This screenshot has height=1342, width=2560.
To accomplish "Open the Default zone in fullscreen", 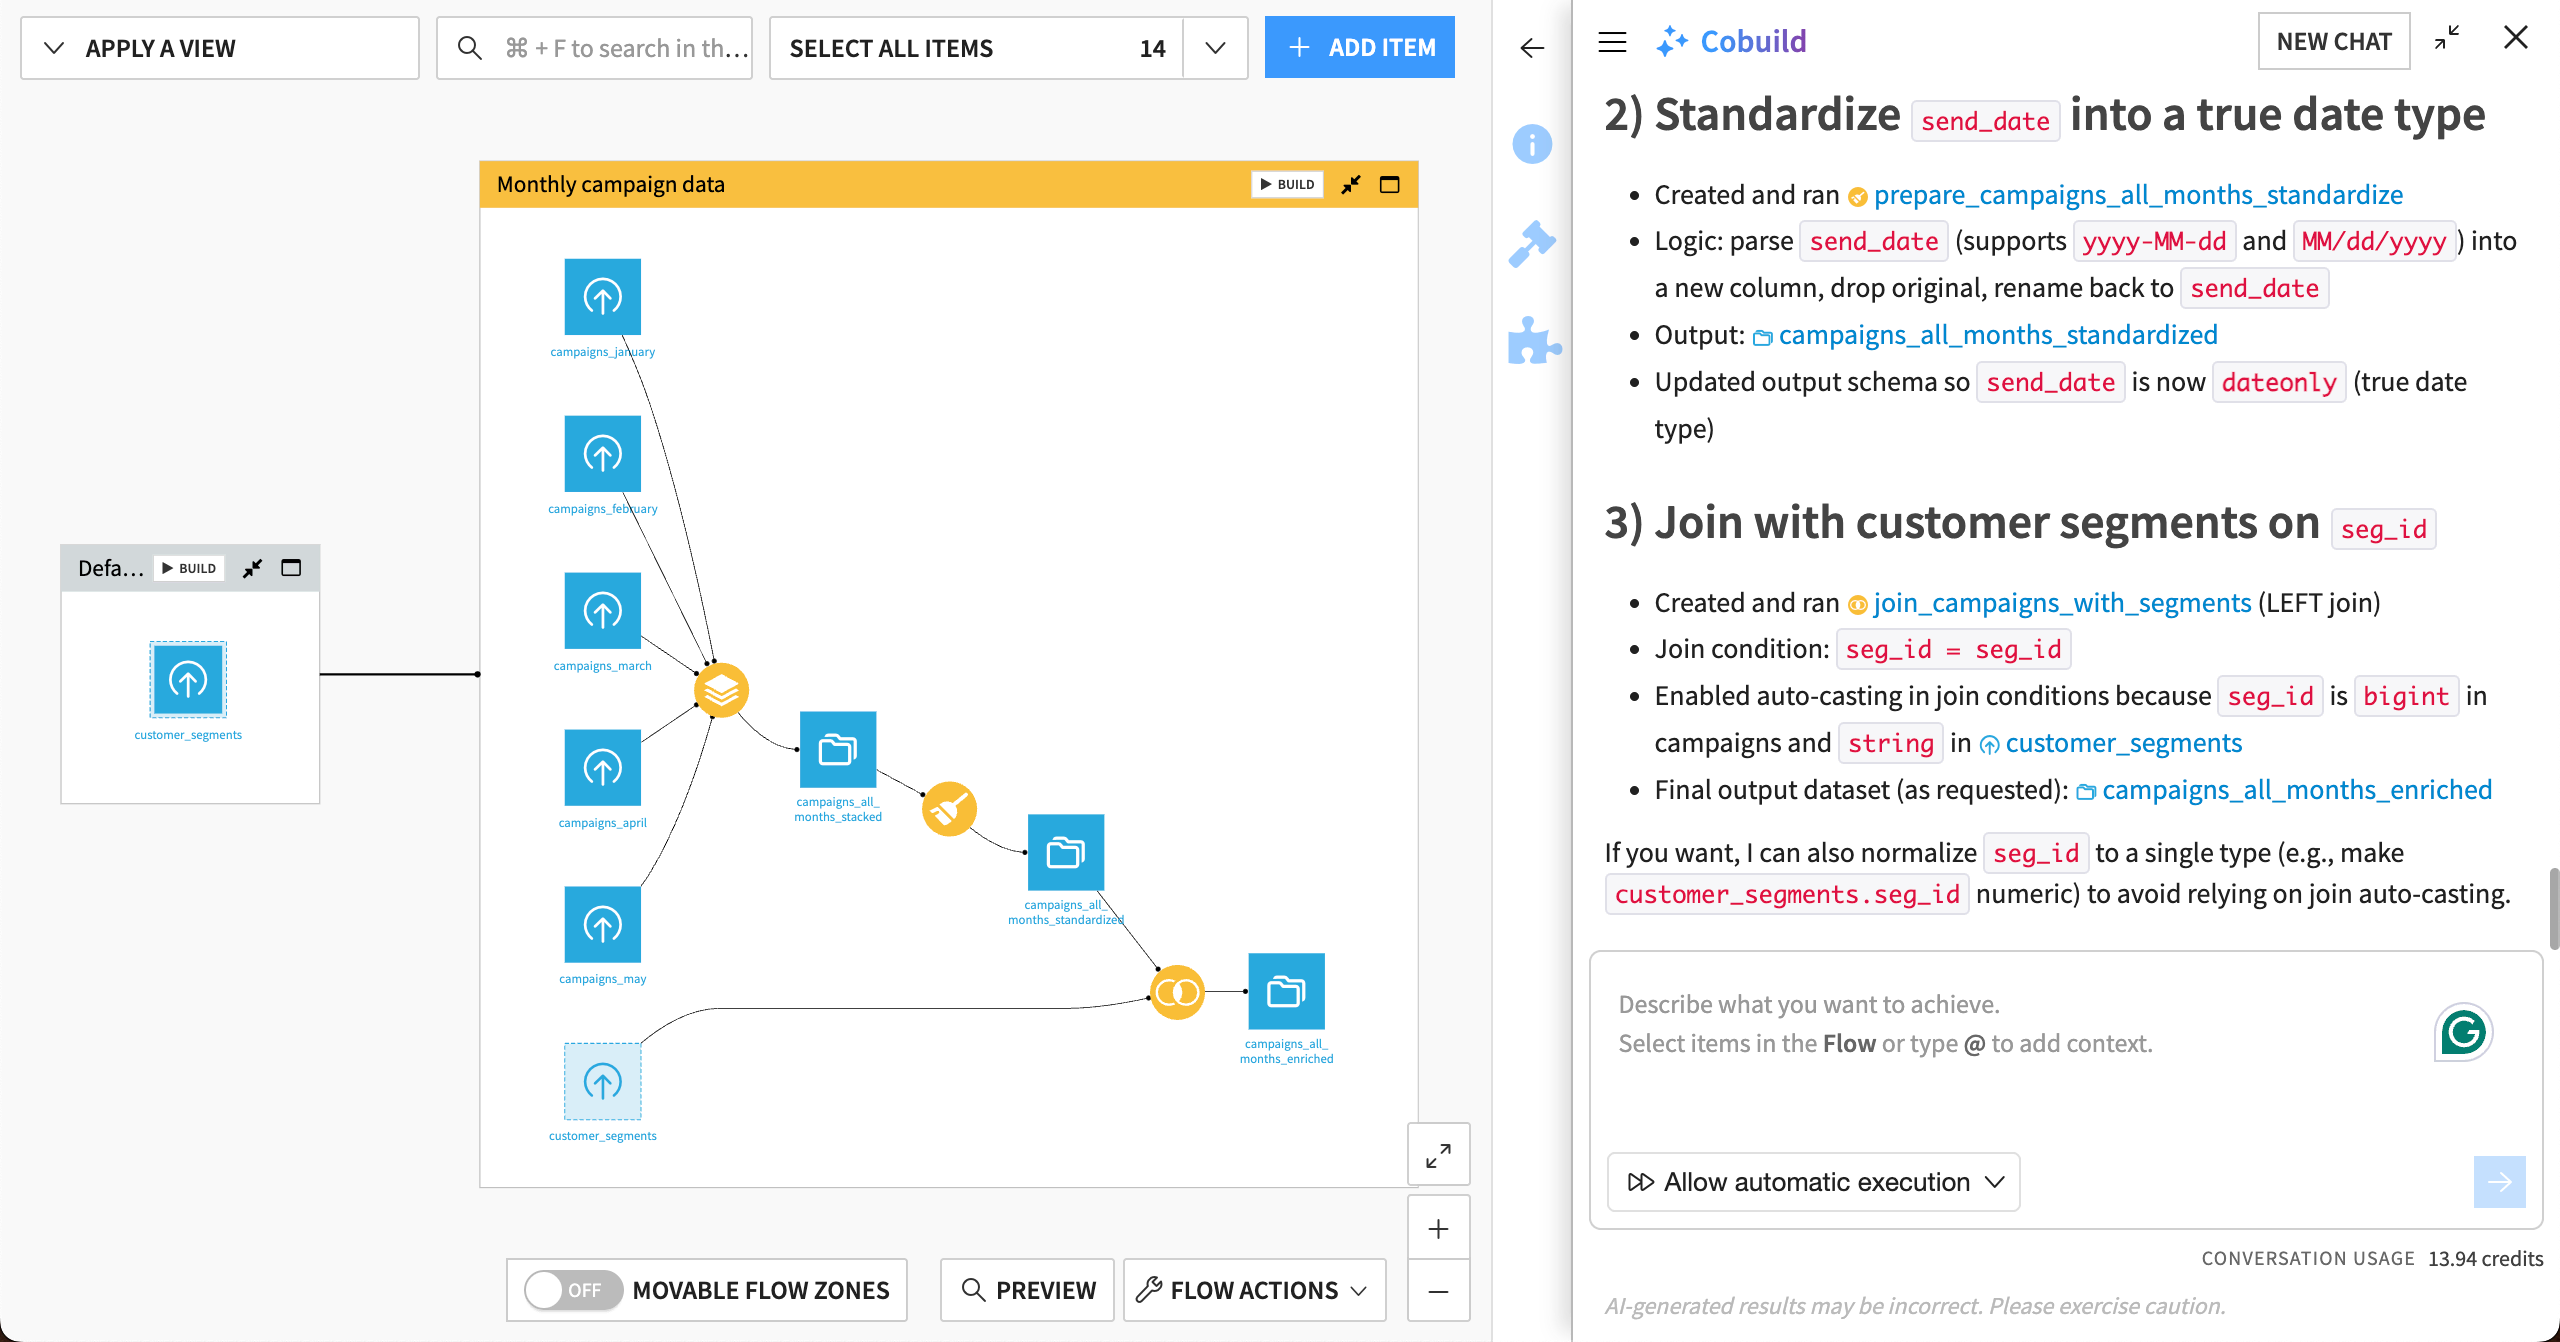I will (291, 568).
